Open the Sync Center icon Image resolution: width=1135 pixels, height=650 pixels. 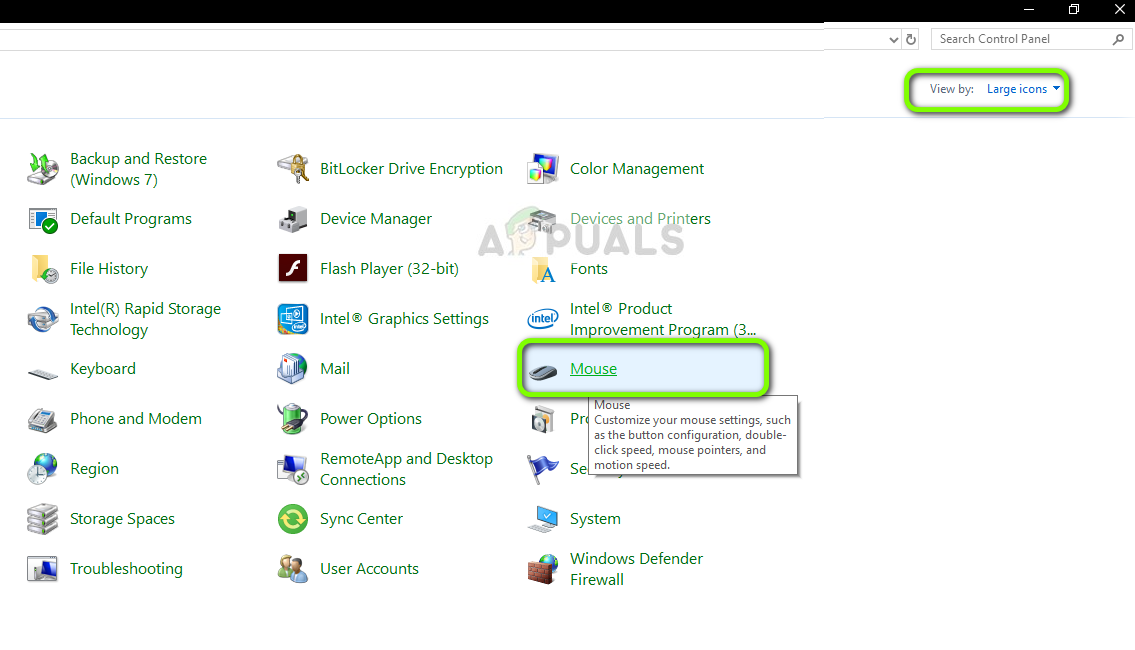pos(292,519)
